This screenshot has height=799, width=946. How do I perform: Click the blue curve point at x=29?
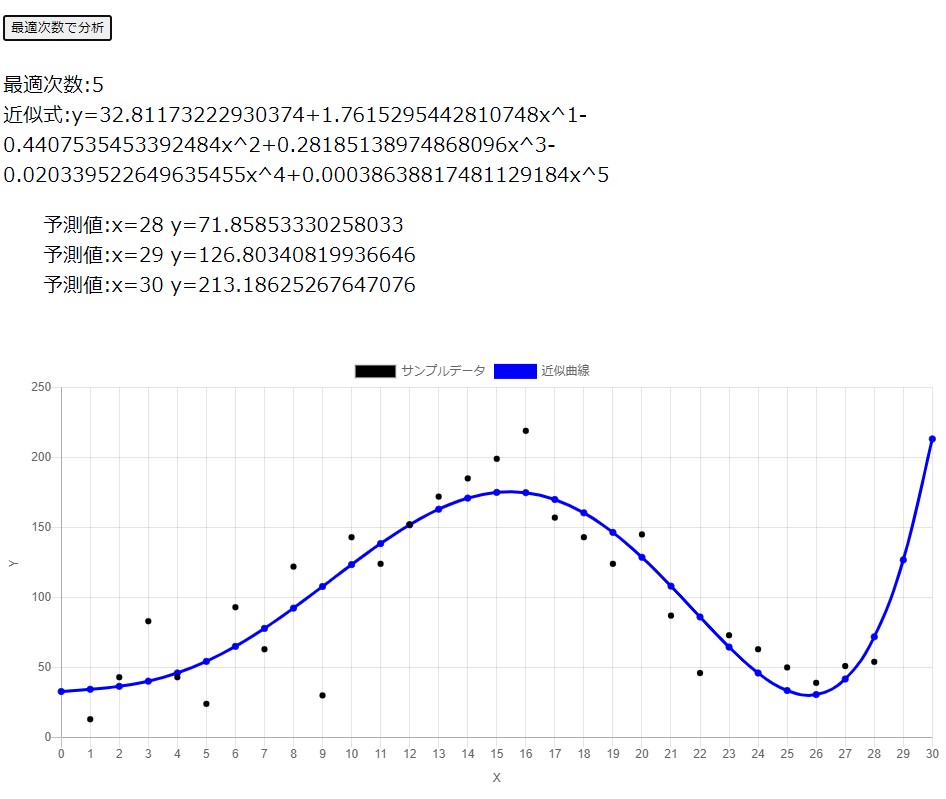pos(903,560)
